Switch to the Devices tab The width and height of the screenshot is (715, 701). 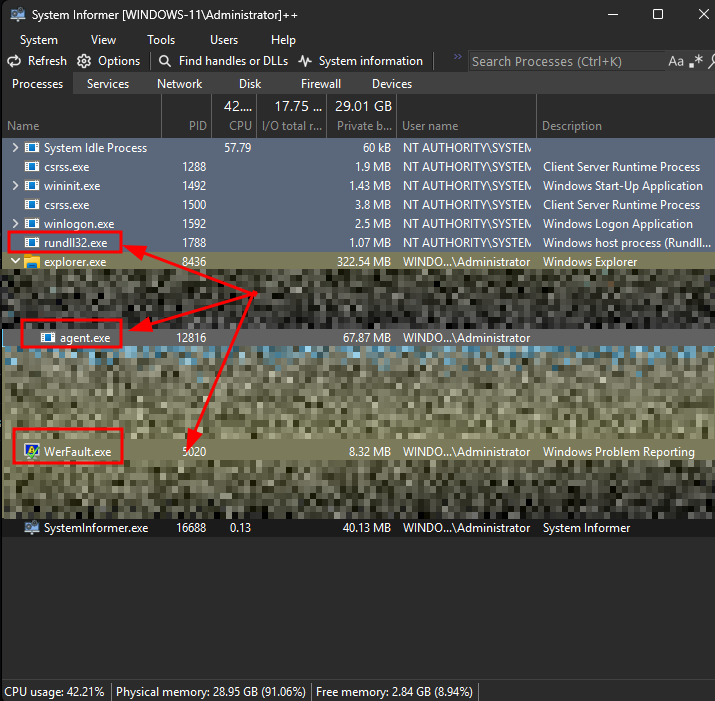click(x=392, y=84)
